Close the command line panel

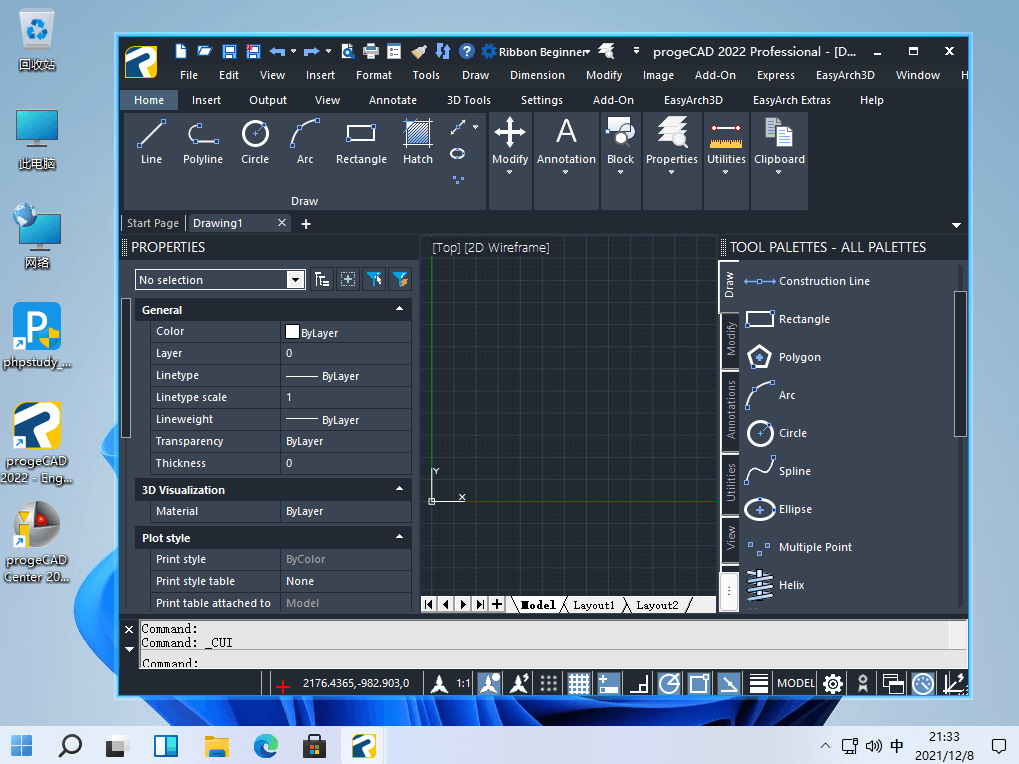[129, 629]
